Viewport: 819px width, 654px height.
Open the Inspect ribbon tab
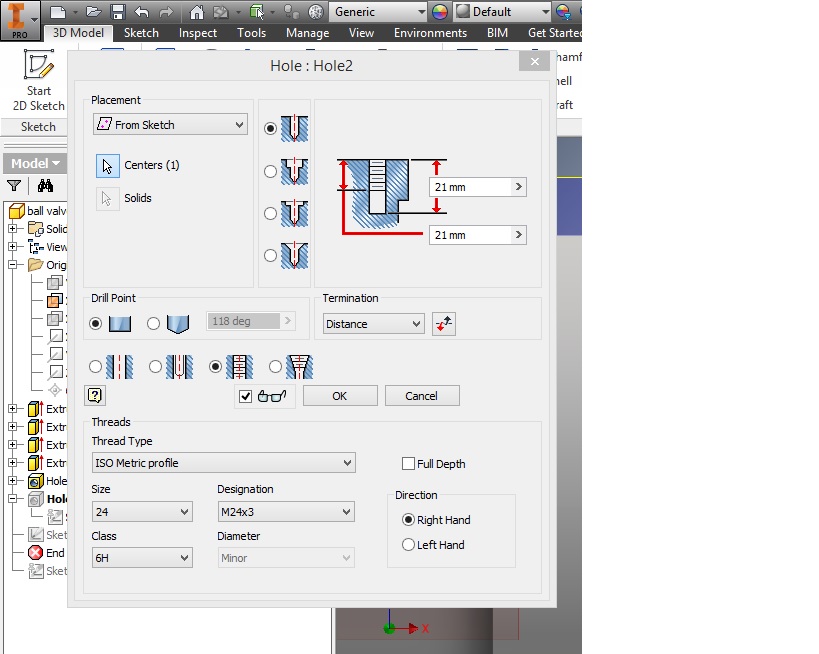tap(197, 33)
